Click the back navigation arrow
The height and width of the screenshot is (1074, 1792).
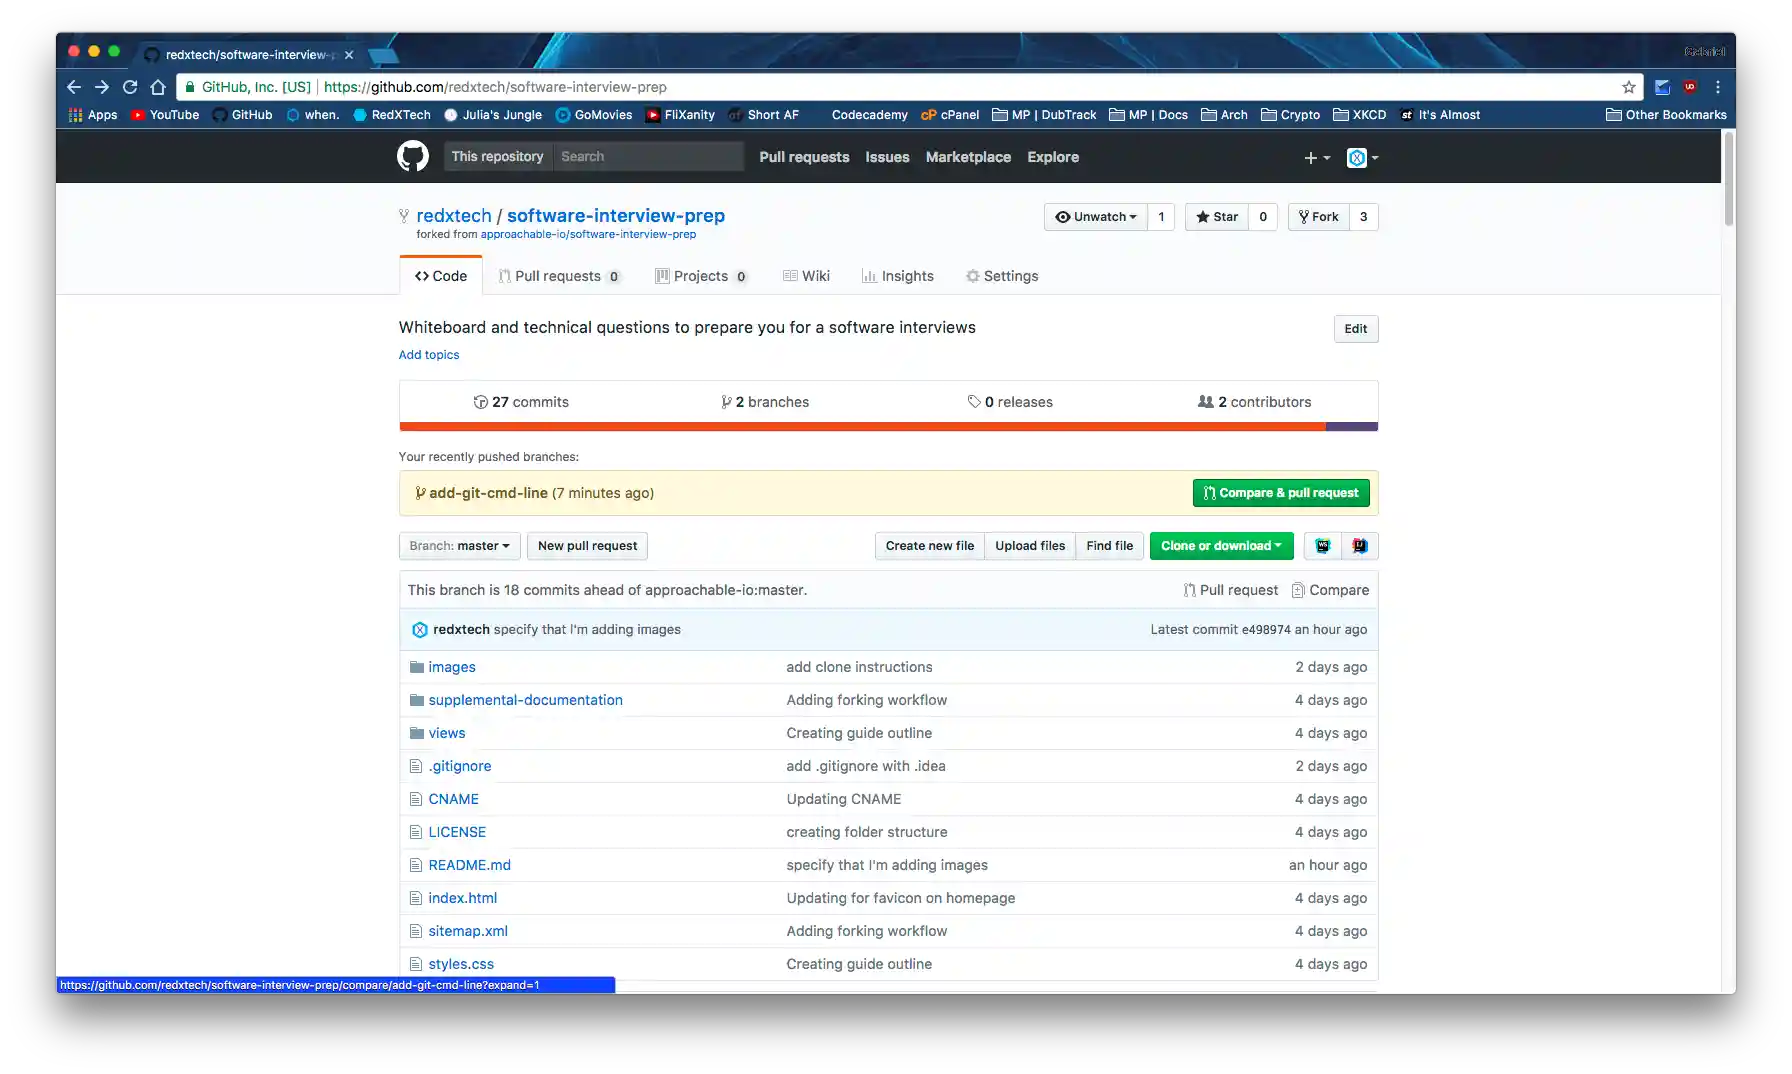coord(74,87)
